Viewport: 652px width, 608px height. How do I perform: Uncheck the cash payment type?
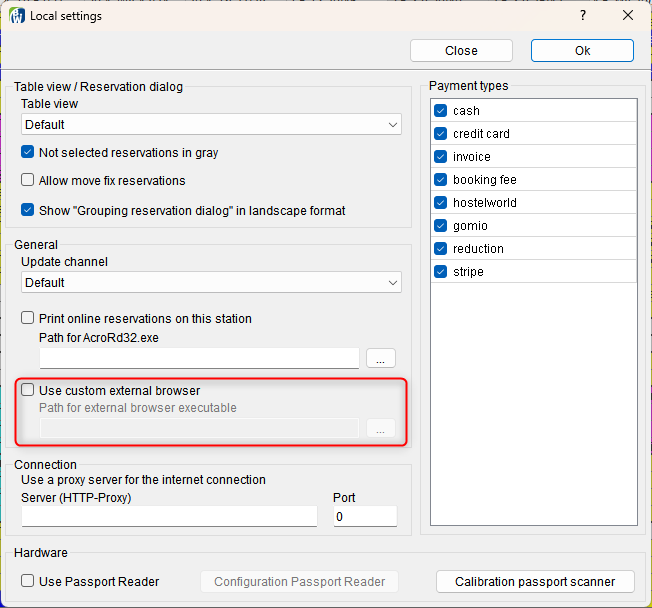pyautogui.click(x=441, y=111)
